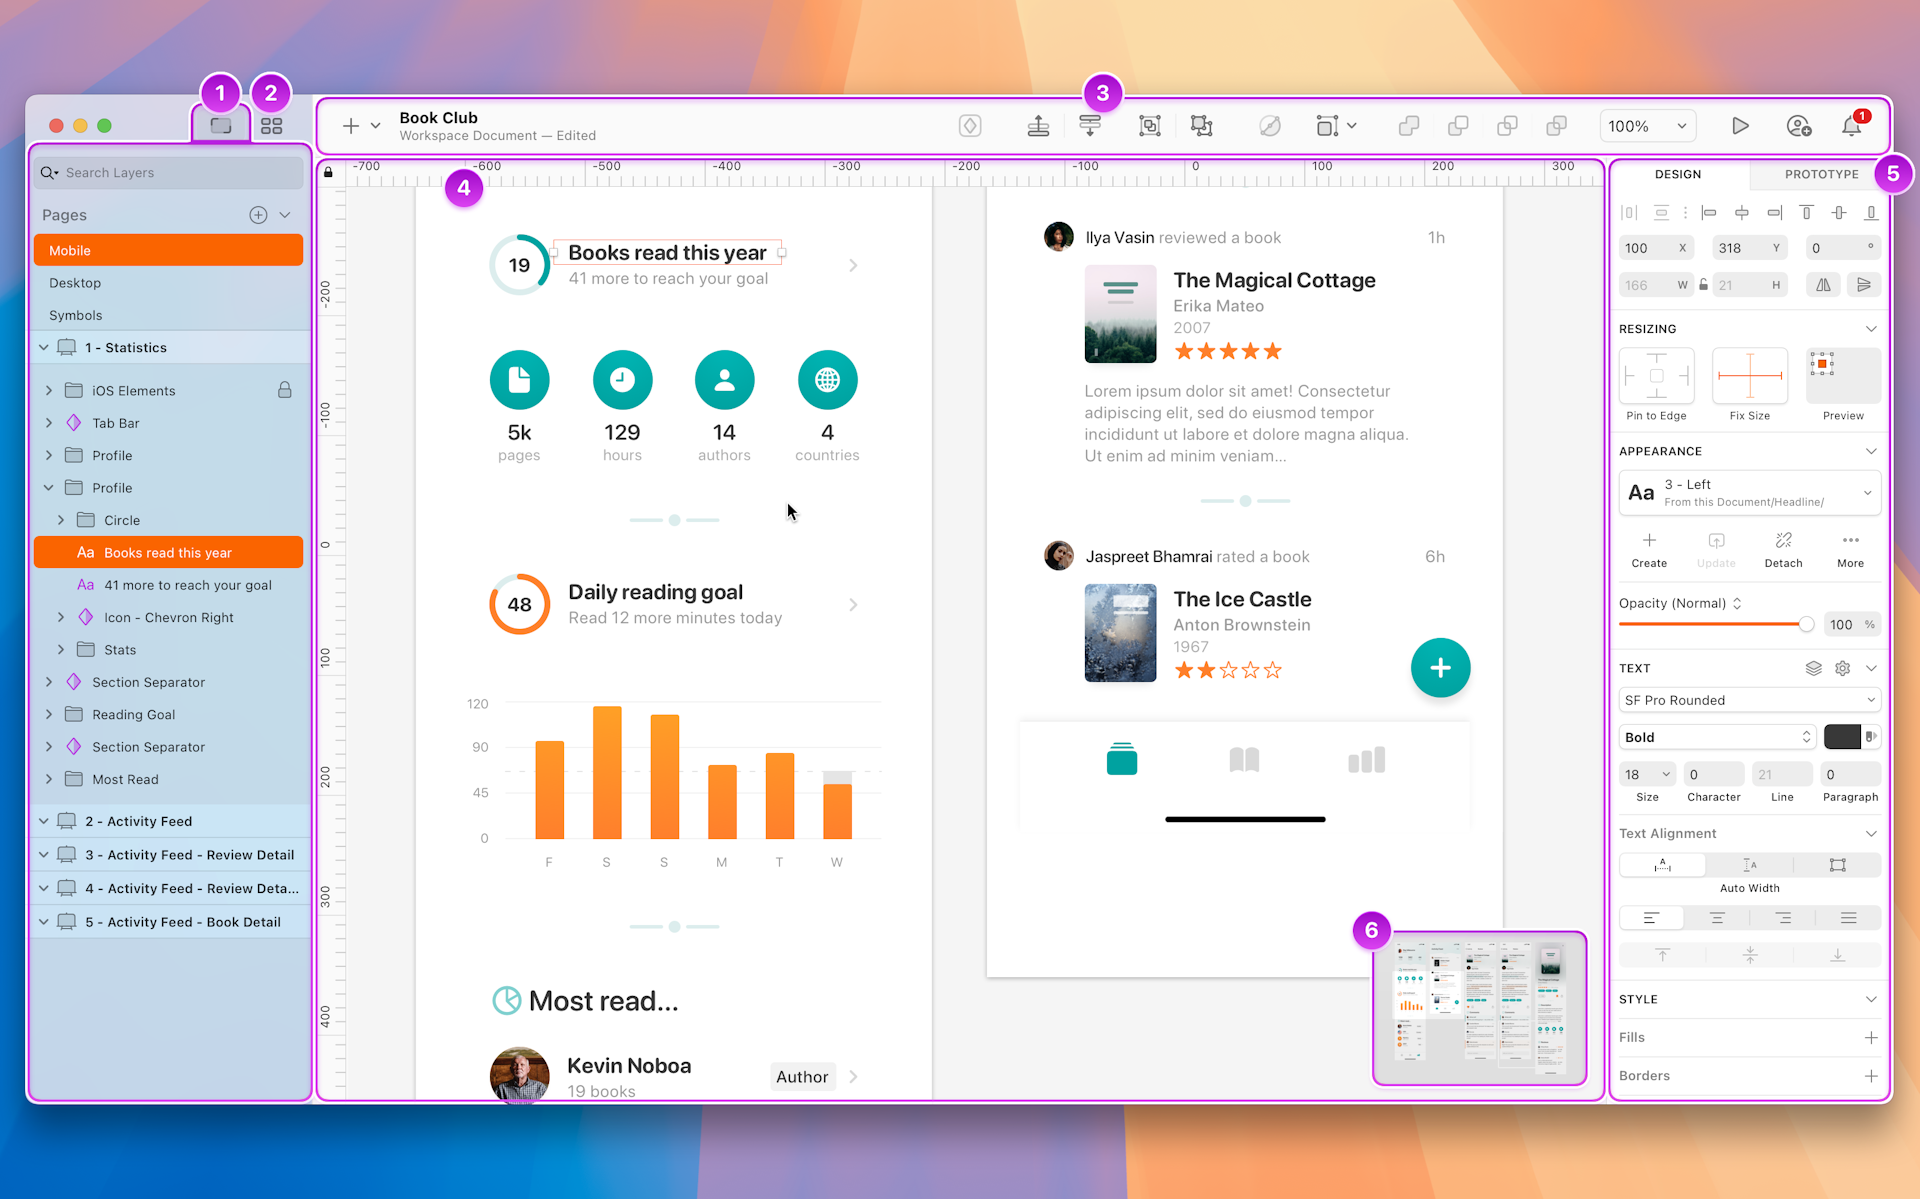This screenshot has height=1199, width=1920.
Task: Open the zoom level 100% dropdown
Action: coord(1647,126)
